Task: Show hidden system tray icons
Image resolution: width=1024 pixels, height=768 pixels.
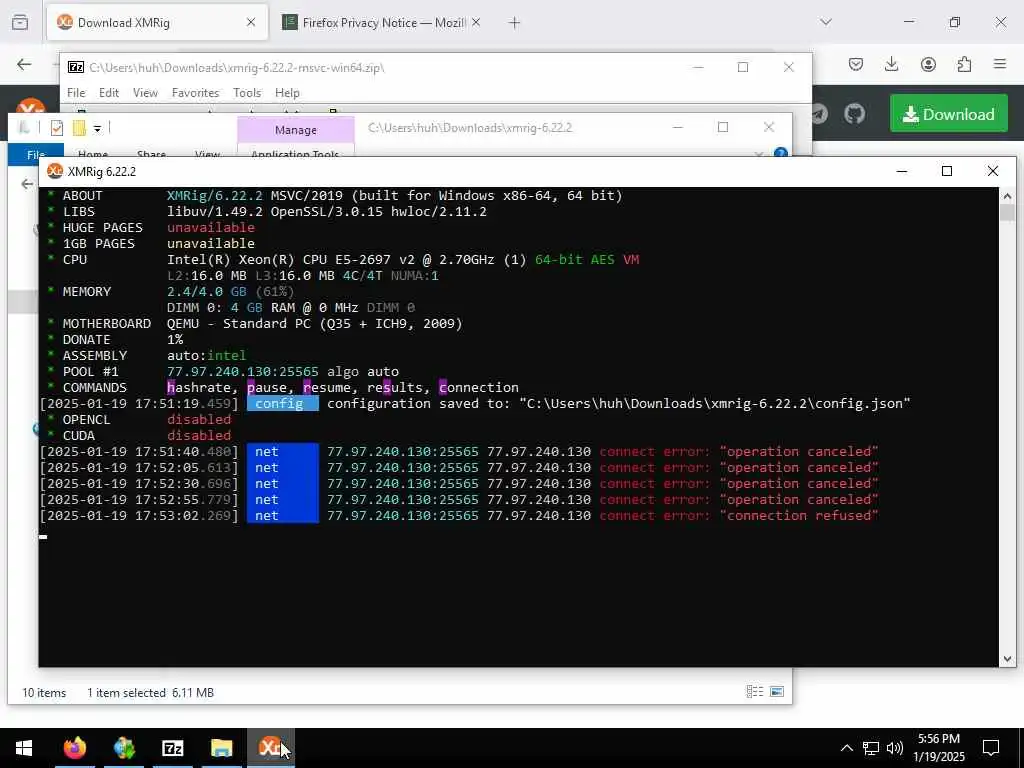Action: point(846,748)
